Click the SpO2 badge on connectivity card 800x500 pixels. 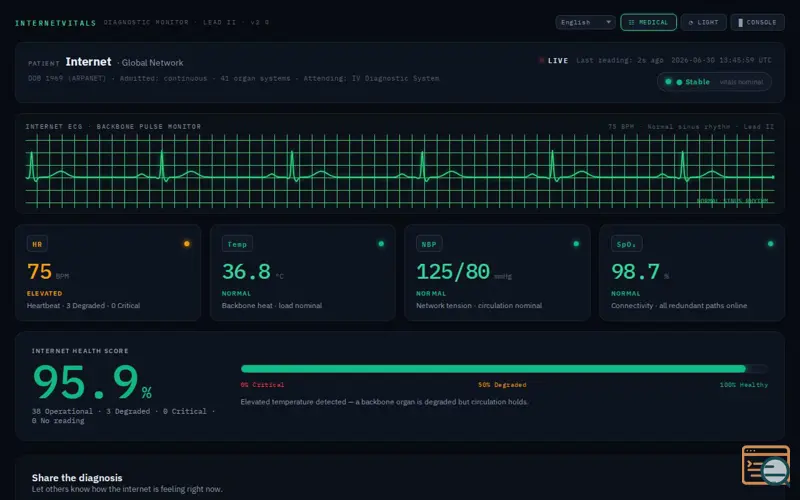point(626,244)
